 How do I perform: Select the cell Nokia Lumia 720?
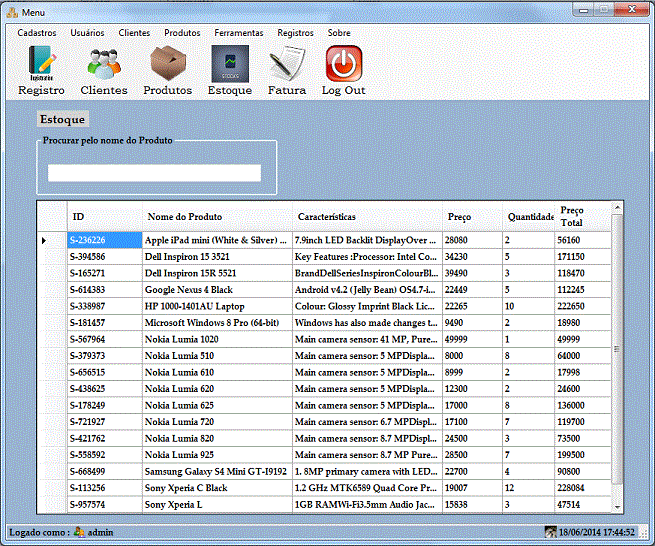click(217, 422)
